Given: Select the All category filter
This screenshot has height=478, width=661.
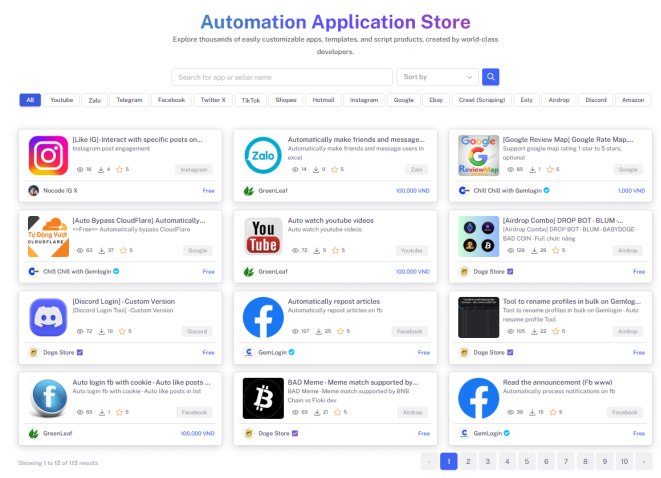Looking at the screenshot, I should 31,100.
